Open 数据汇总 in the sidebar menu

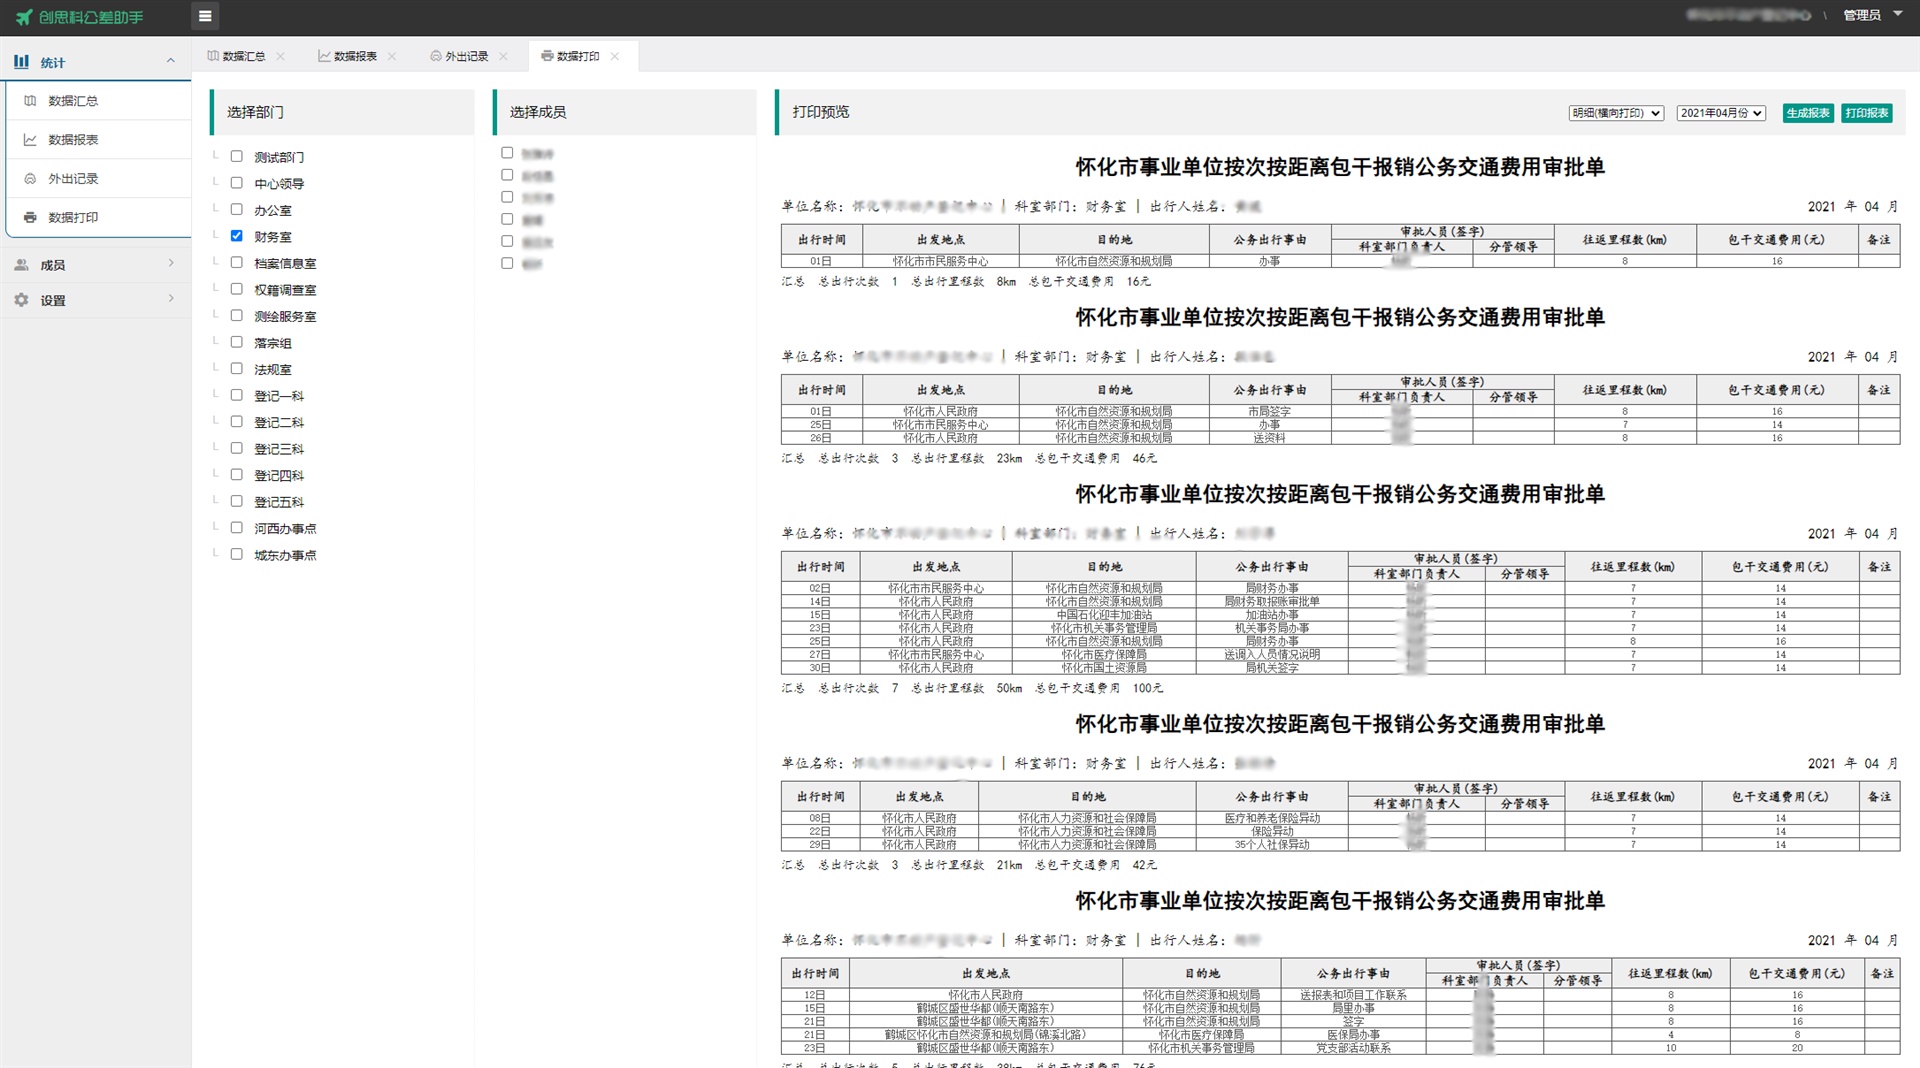pos(98,101)
